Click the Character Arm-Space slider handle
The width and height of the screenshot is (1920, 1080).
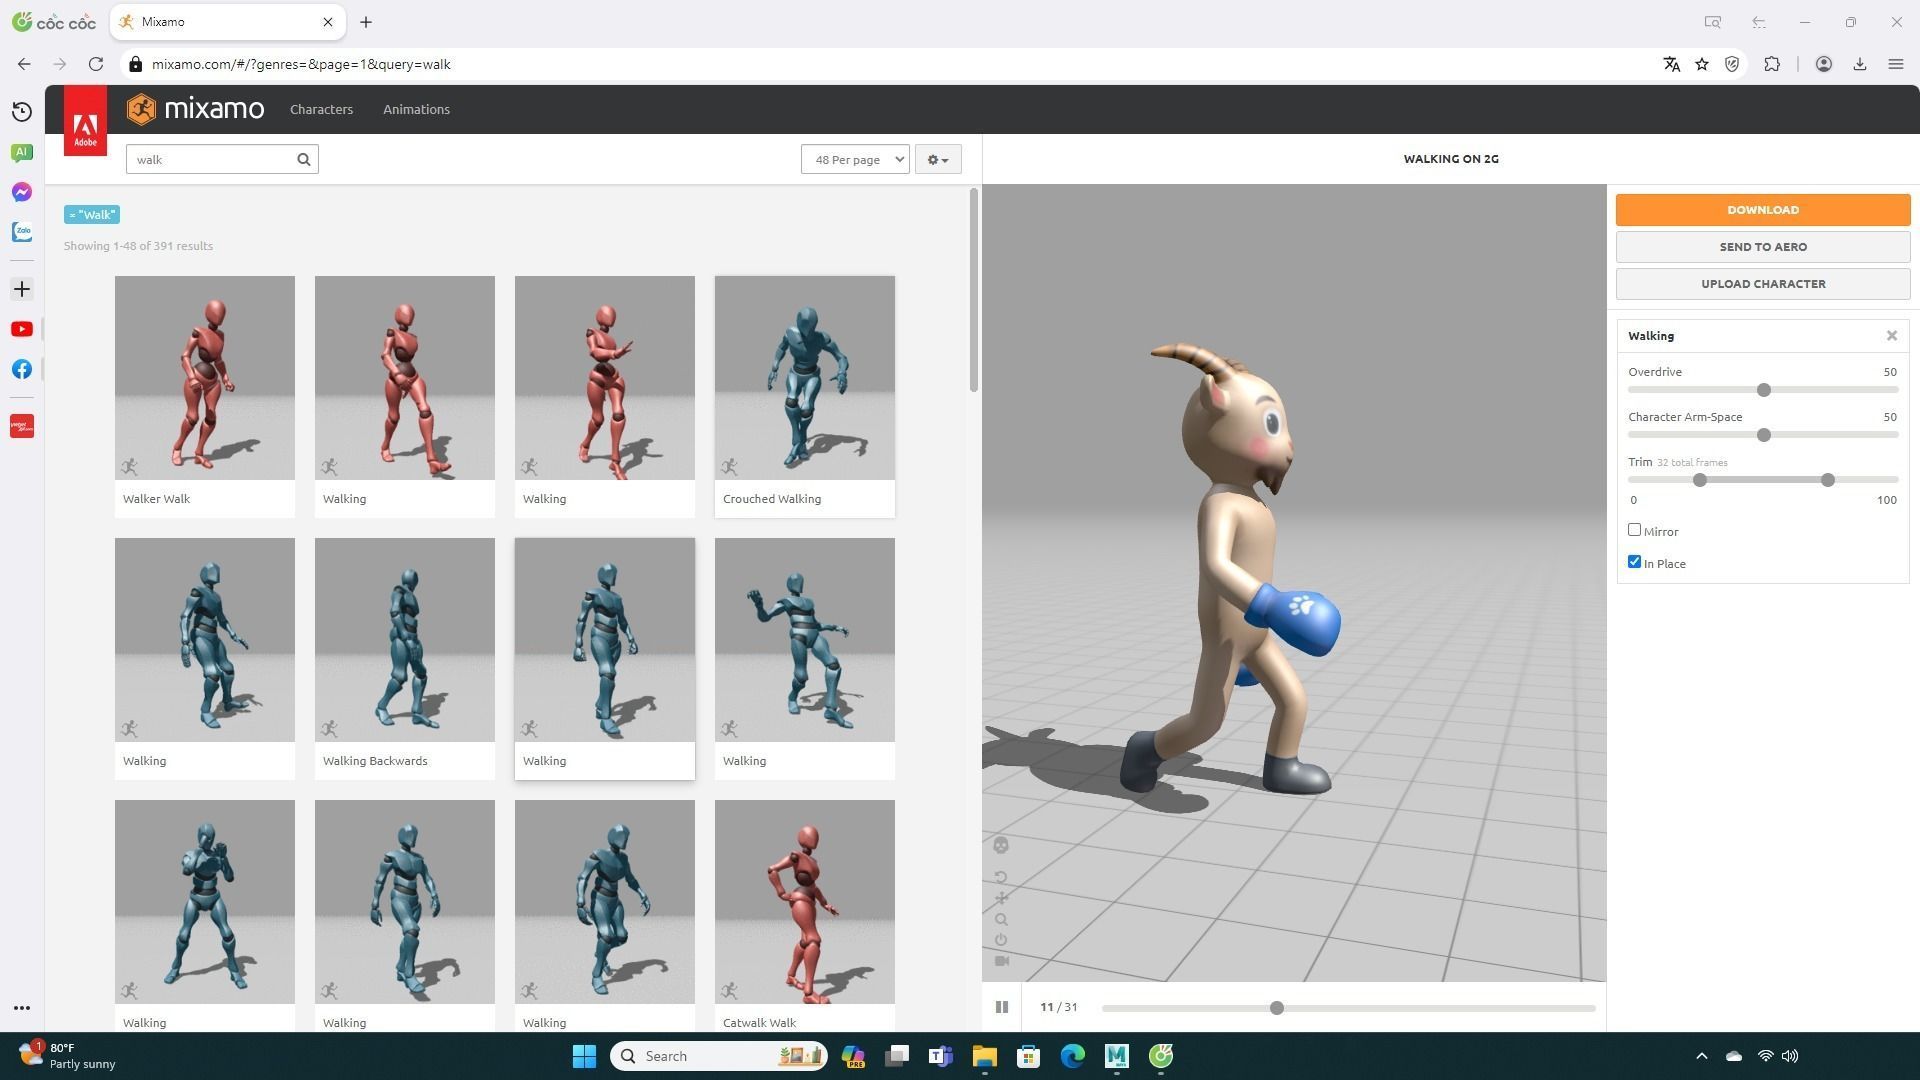point(1764,435)
